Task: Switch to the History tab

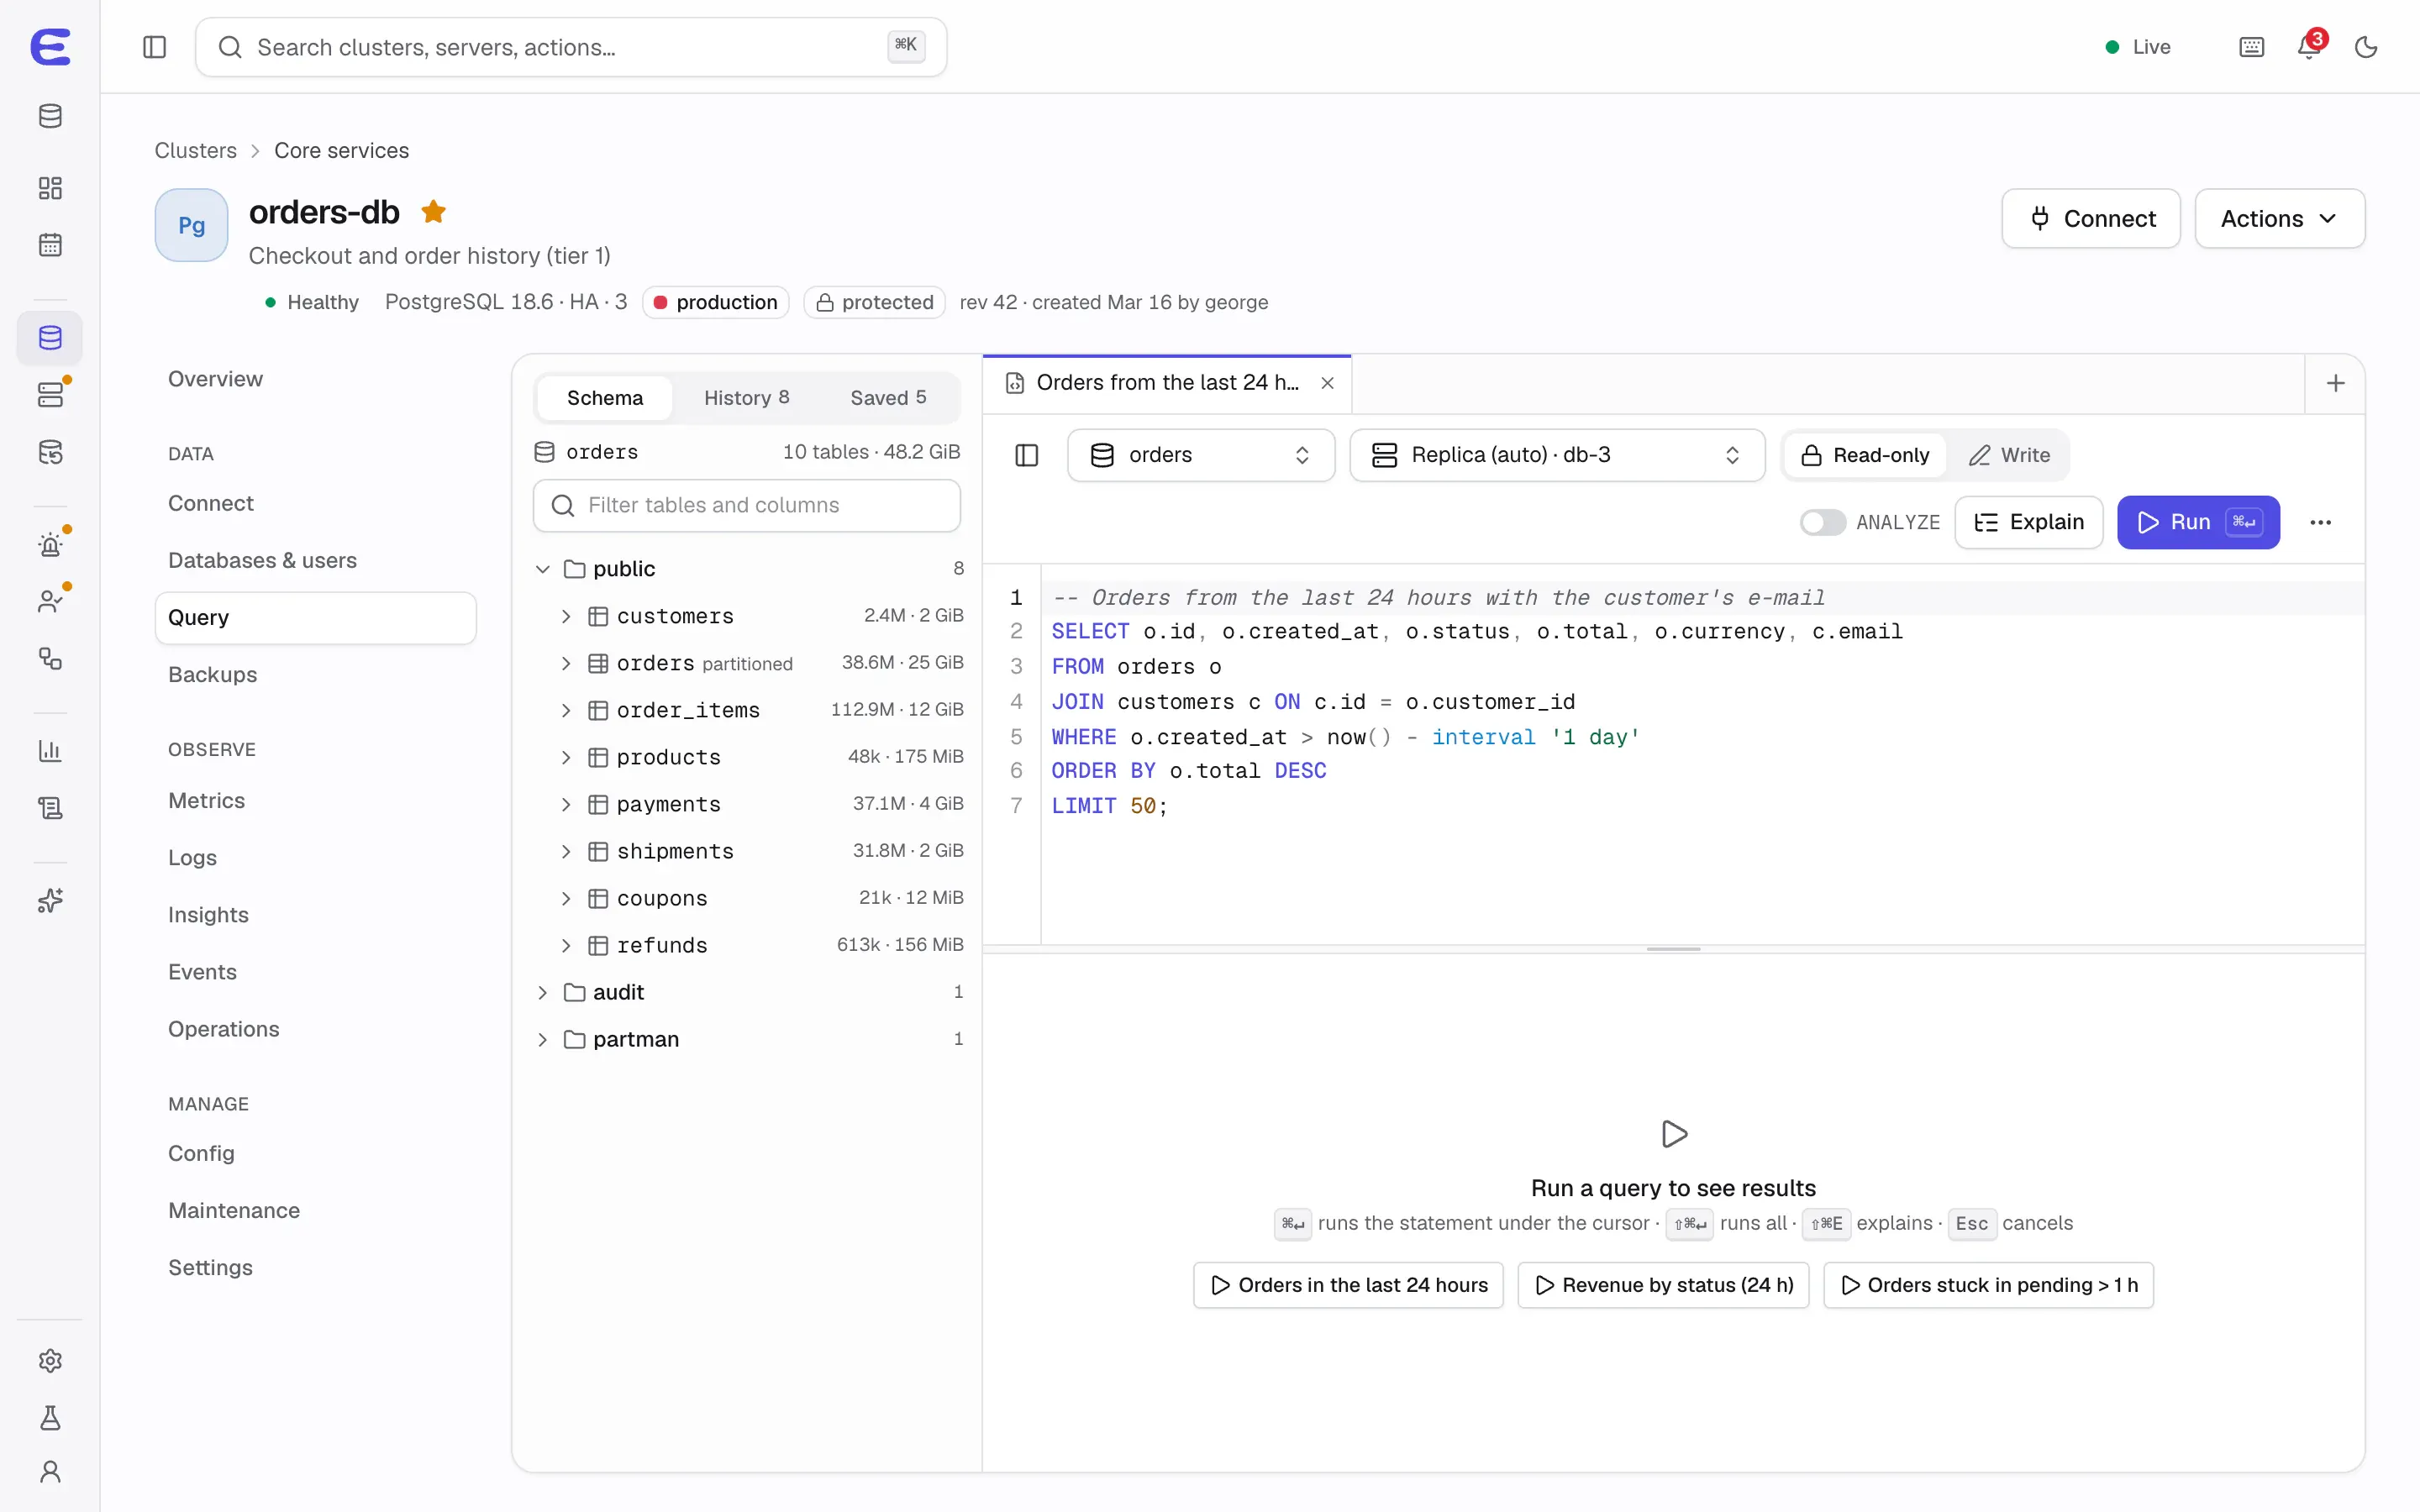Action: [x=746, y=398]
